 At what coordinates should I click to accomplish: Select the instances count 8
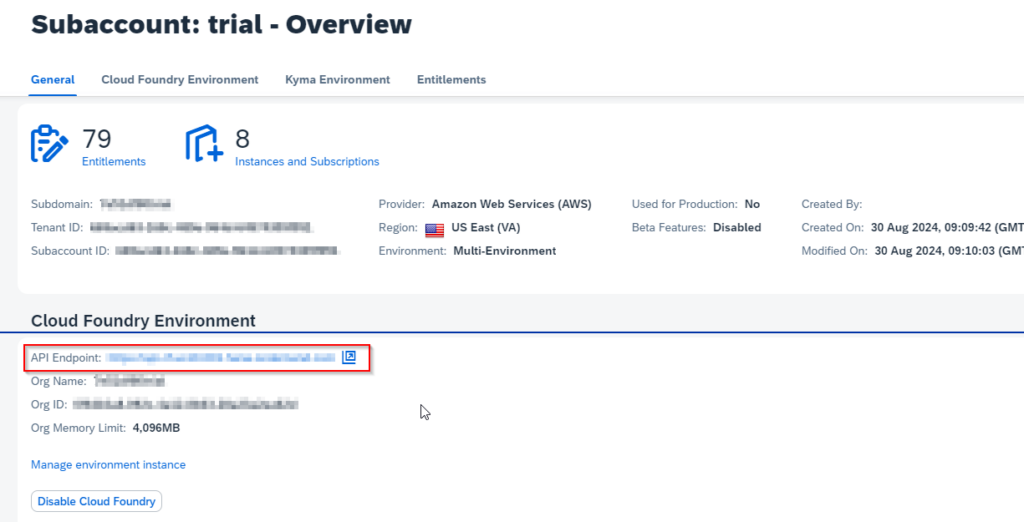242,139
